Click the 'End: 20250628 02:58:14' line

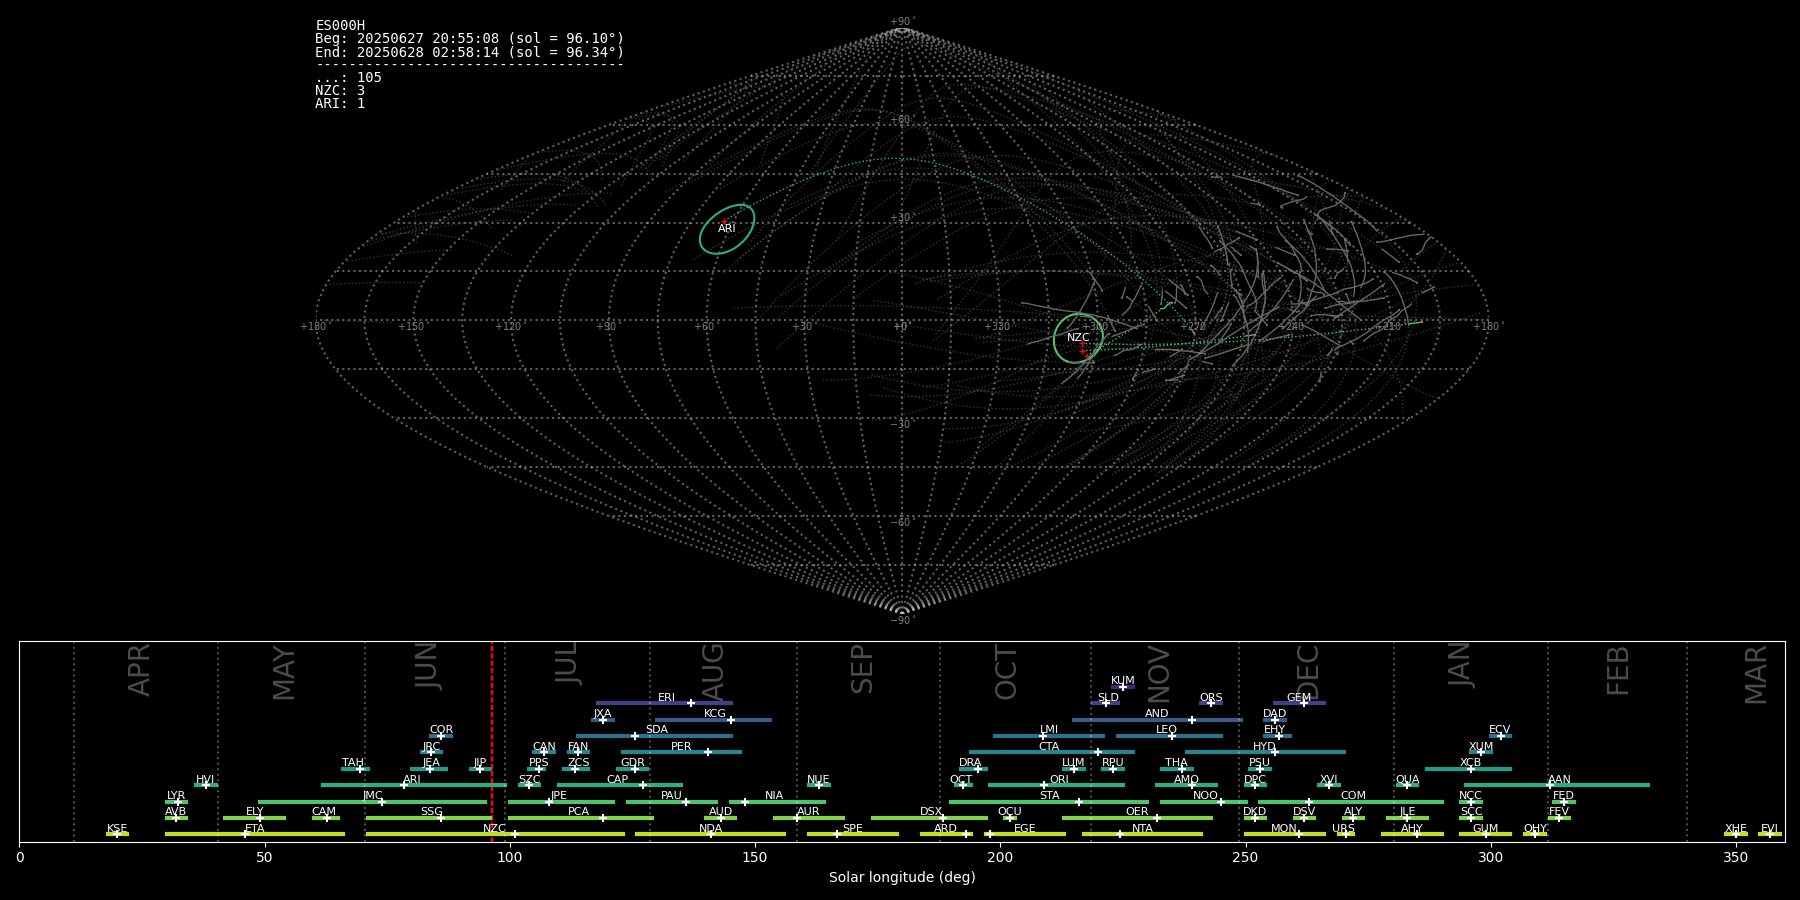pyautogui.click(x=469, y=52)
